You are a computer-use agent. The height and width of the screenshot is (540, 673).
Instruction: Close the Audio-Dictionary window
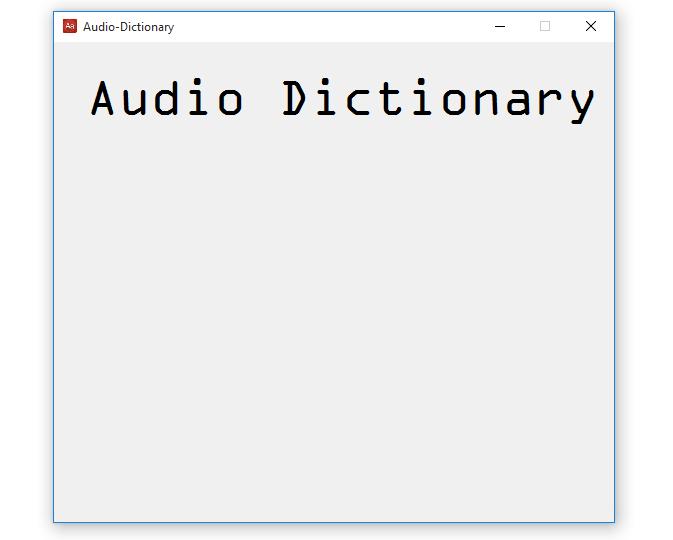(591, 27)
